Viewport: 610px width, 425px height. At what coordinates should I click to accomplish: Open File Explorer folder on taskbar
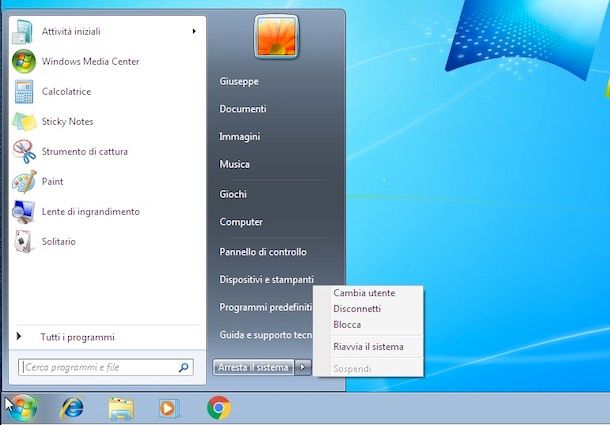click(x=121, y=409)
